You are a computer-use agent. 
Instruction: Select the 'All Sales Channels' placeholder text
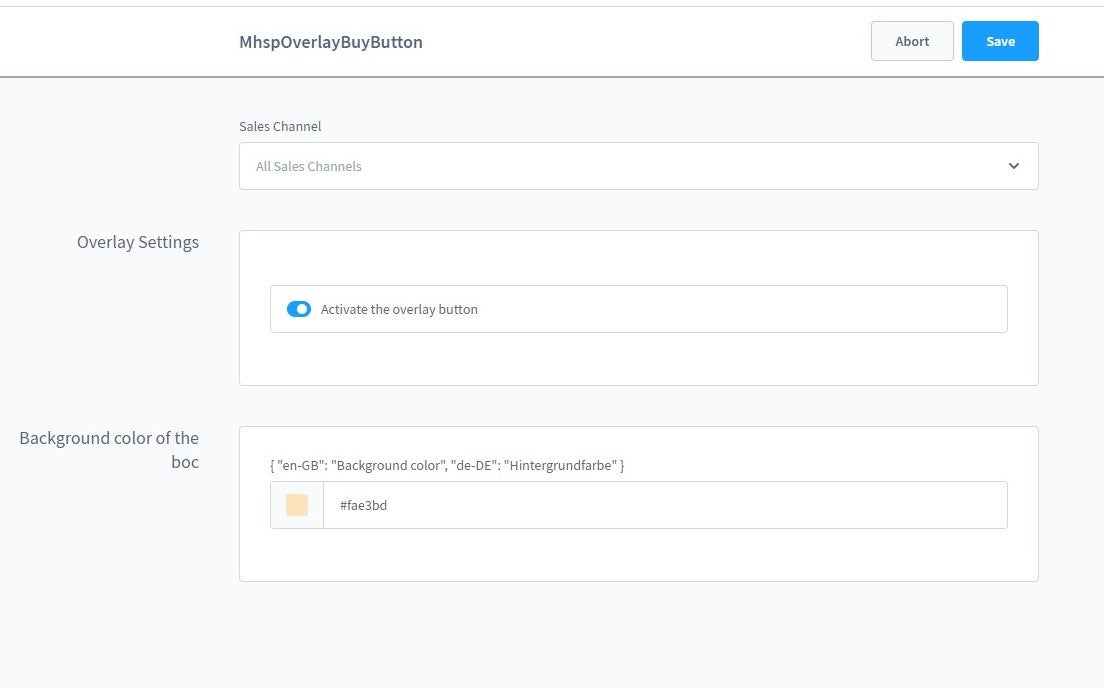309,166
